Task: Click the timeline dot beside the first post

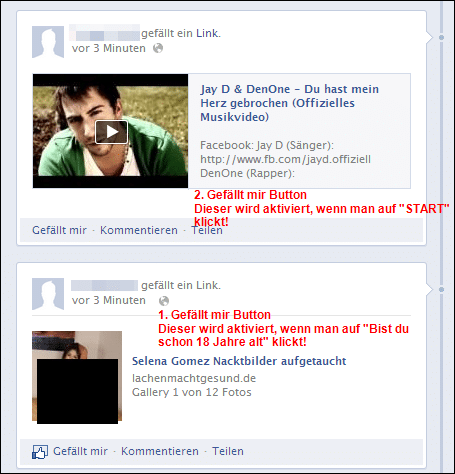Action: point(441,37)
